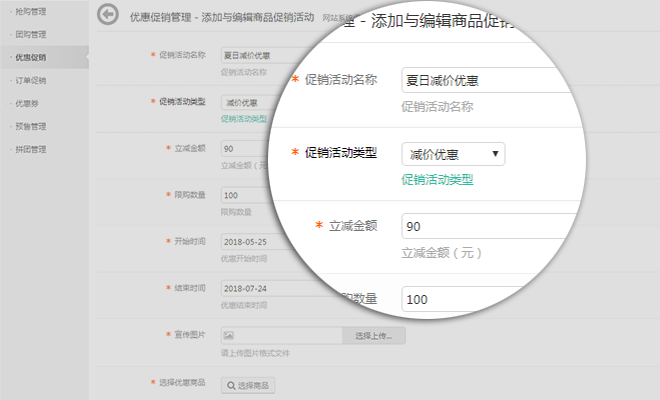Open 预售管理 in the sidebar
Screen dimensions: 660x400
coord(31,126)
